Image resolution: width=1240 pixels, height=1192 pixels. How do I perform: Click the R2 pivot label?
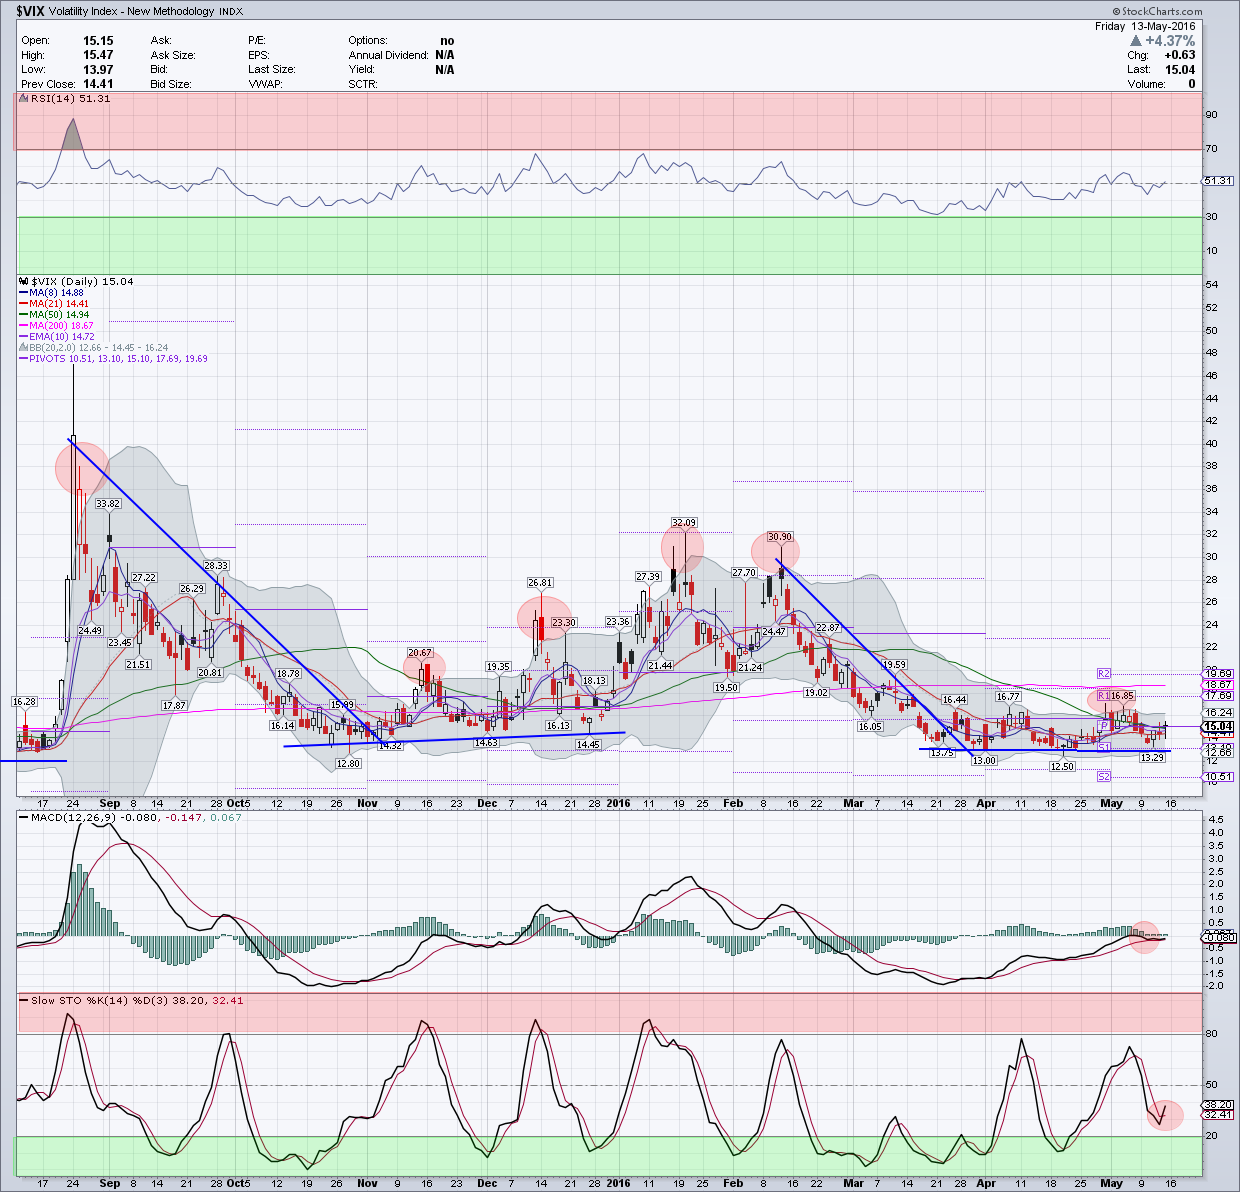point(1104,674)
